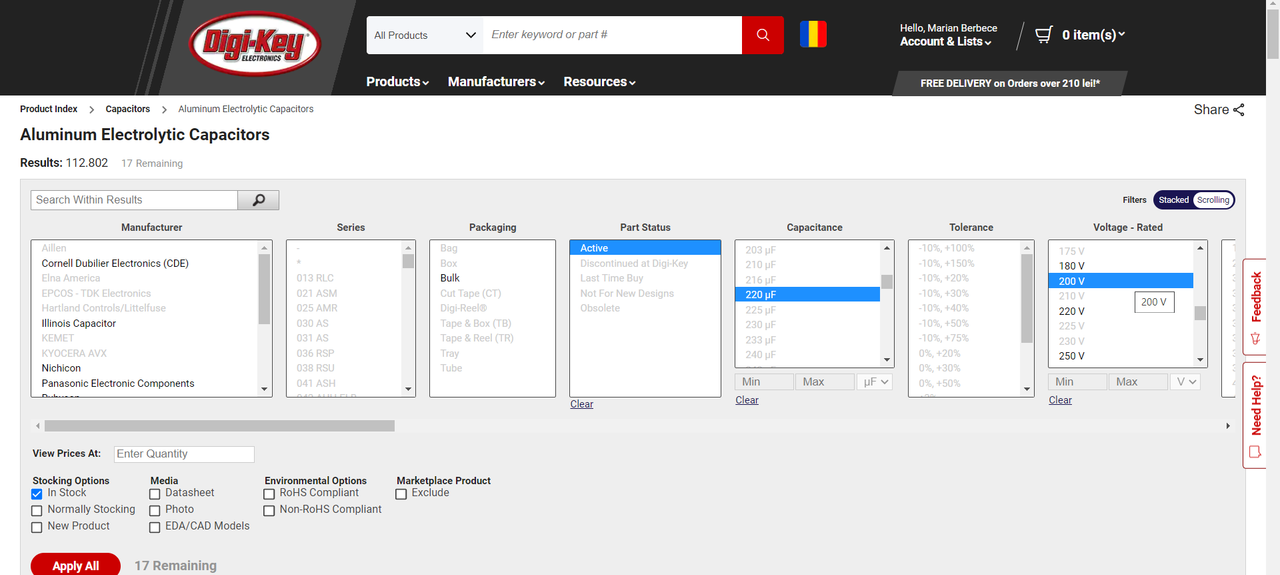This screenshot has height=575, width=1280.
Task: Click the Tolerance list scrollbar thumb
Action: 1026,299
